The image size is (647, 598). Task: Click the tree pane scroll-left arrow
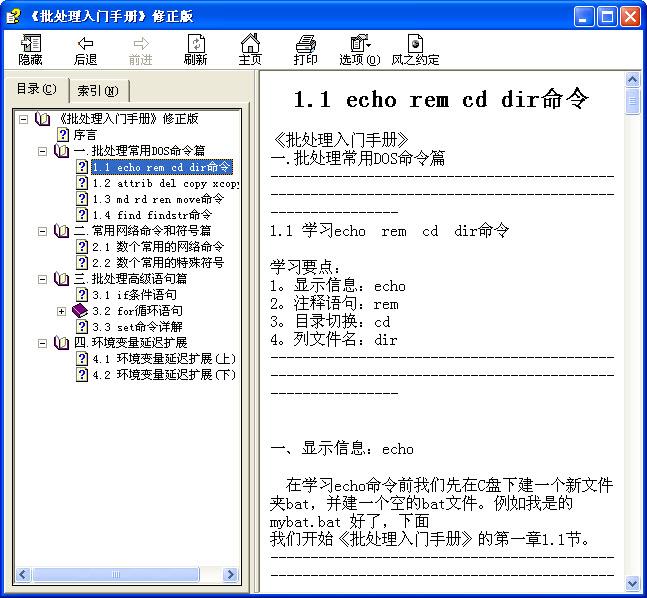(x=23, y=574)
